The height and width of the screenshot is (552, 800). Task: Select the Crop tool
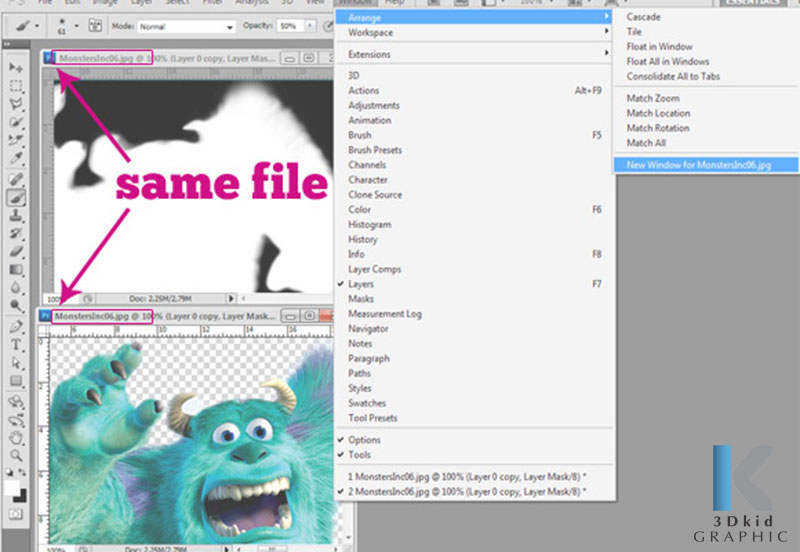(x=16, y=140)
